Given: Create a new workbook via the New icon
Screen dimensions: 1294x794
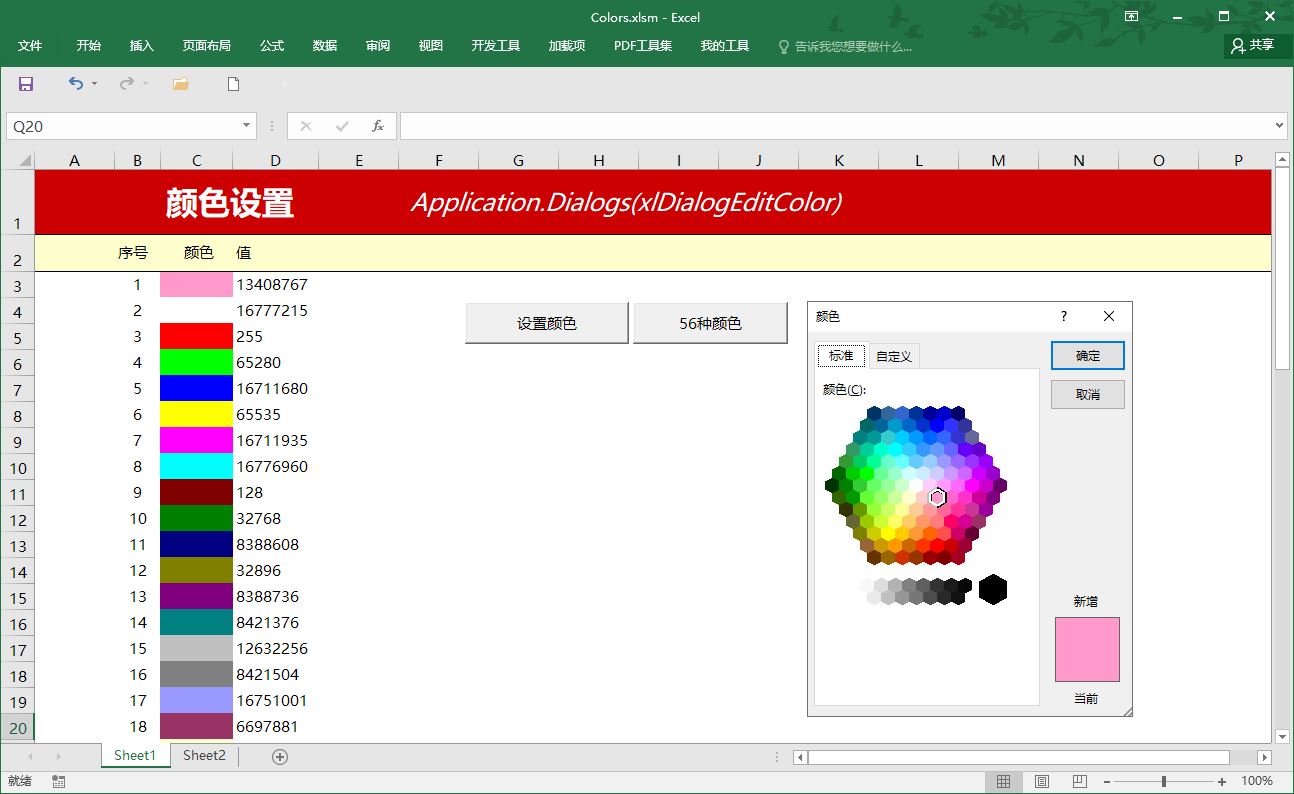Looking at the screenshot, I should point(233,84).
